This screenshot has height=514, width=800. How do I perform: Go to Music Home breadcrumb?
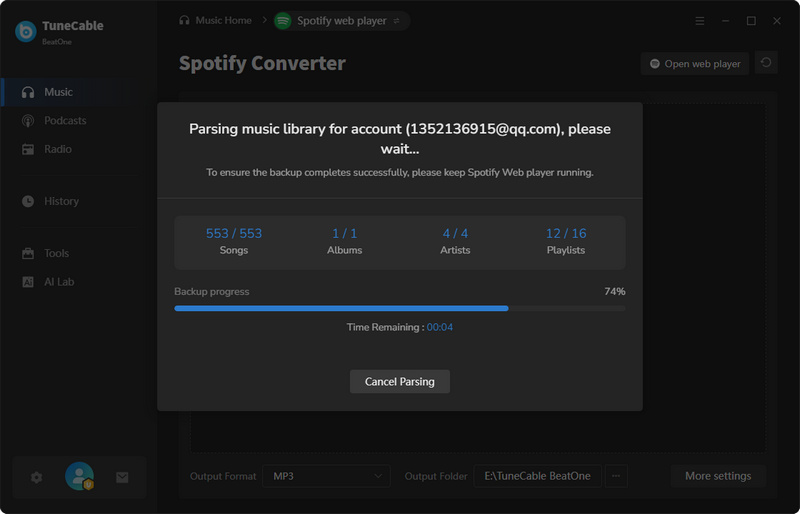pyautogui.click(x=215, y=20)
